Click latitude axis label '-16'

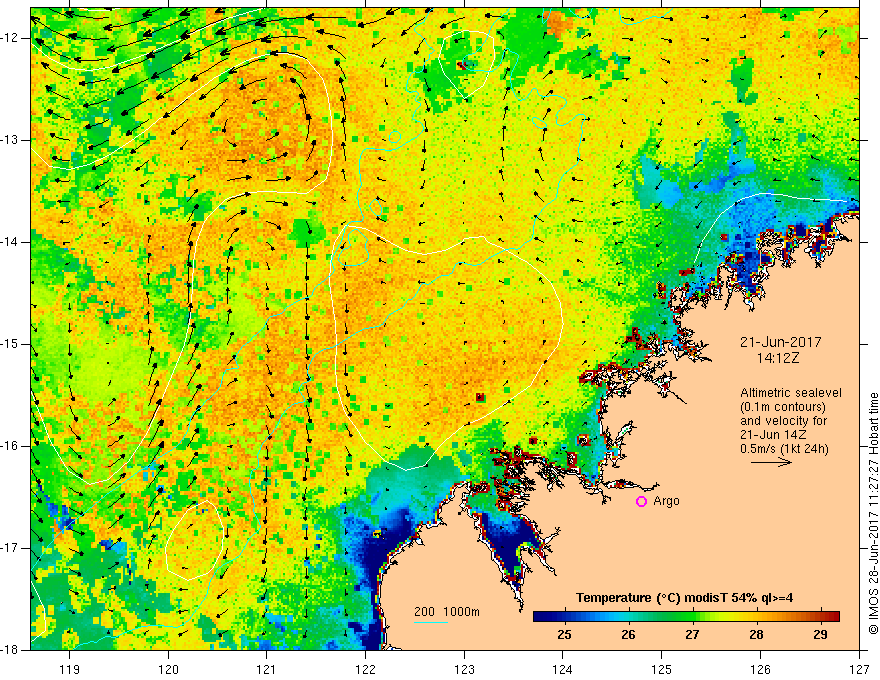[11, 446]
